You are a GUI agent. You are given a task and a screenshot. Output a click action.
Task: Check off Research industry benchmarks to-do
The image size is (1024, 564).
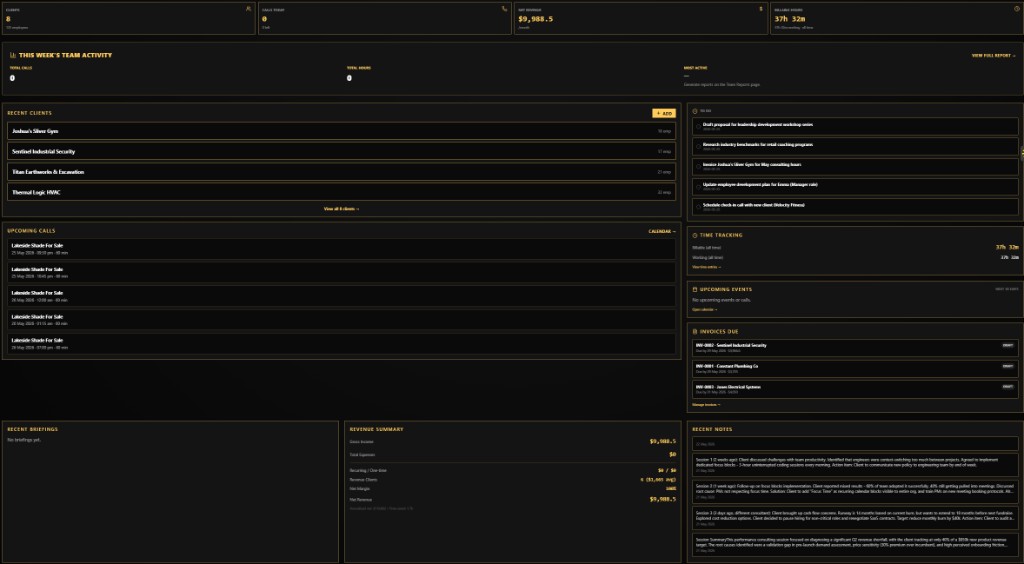coord(698,147)
